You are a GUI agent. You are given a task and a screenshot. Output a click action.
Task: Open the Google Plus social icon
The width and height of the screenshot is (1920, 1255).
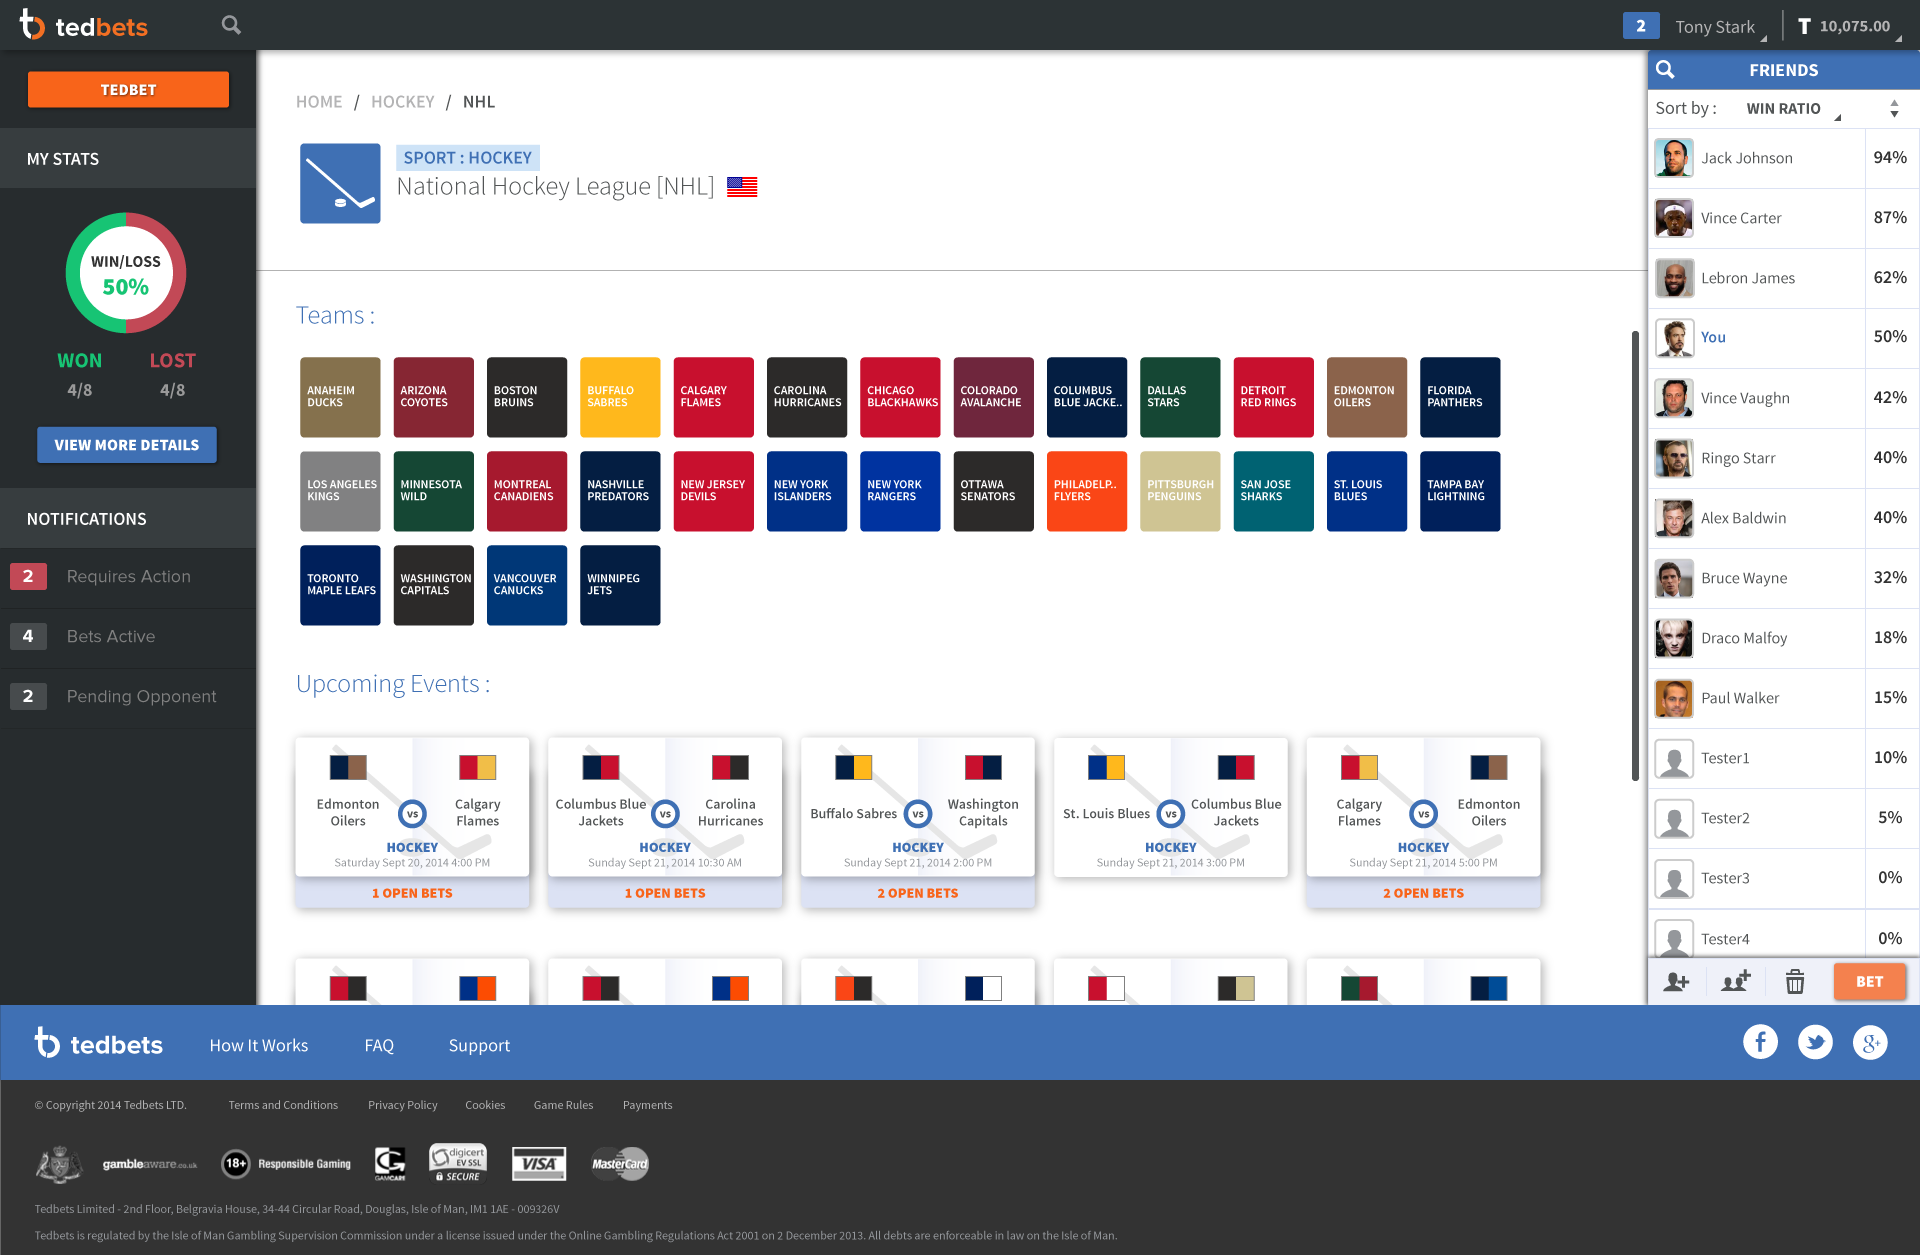click(1869, 1042)
